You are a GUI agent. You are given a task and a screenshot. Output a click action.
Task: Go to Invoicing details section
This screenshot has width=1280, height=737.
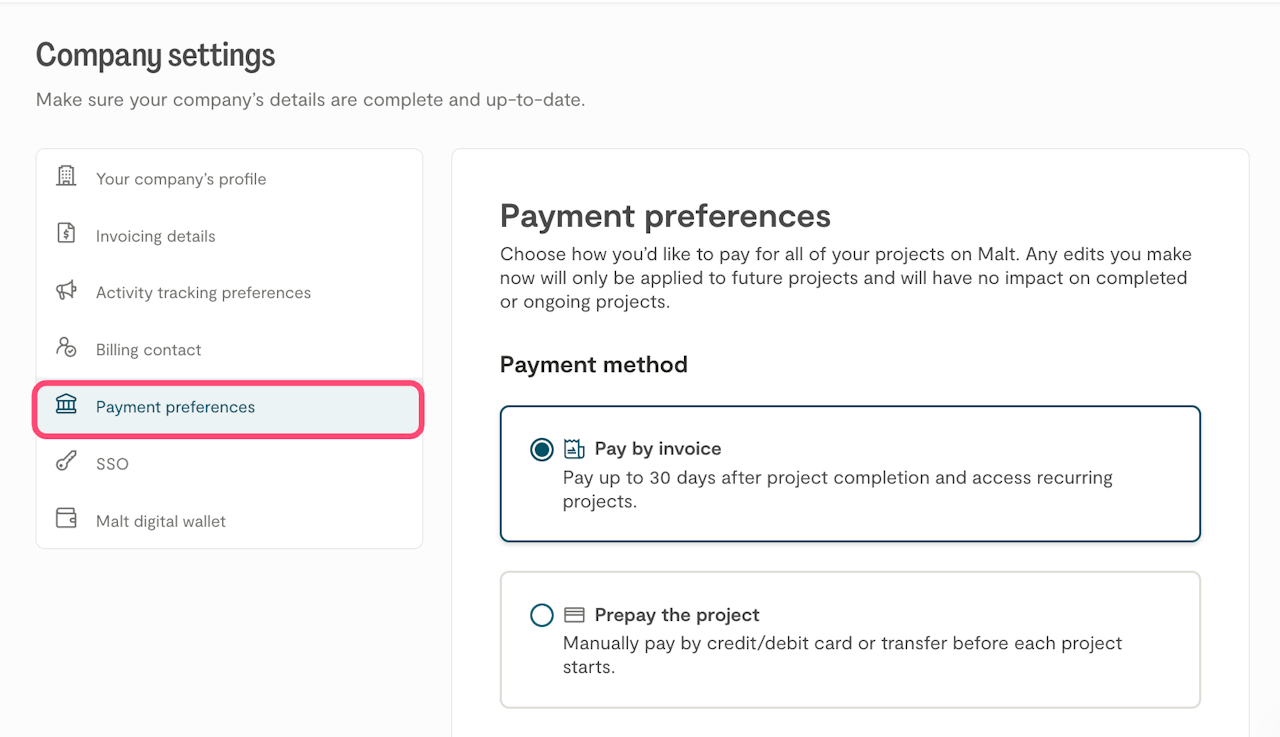(x=156, y=236)
